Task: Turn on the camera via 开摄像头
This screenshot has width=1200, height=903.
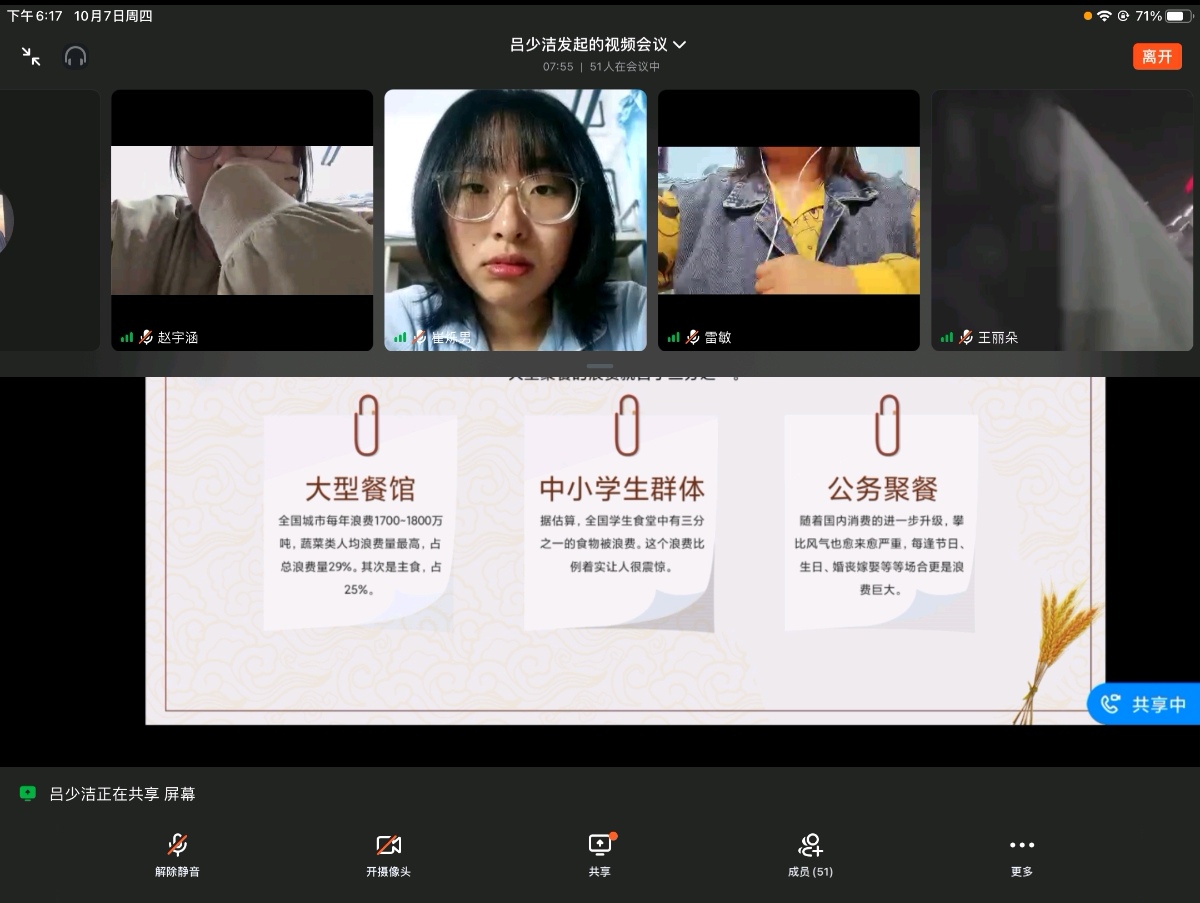Action: point(388,855)
